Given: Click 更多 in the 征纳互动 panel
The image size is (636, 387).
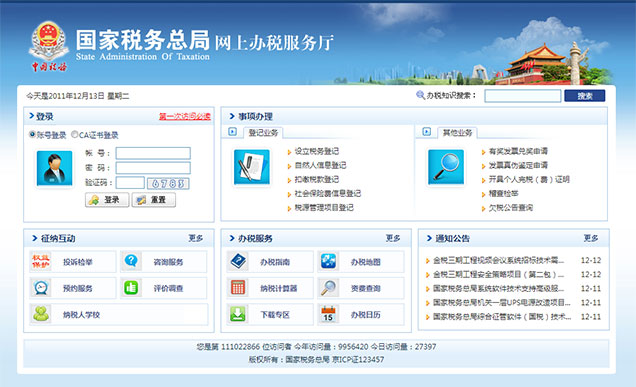Looking at the screenshot, I should (x=196, y=238).
